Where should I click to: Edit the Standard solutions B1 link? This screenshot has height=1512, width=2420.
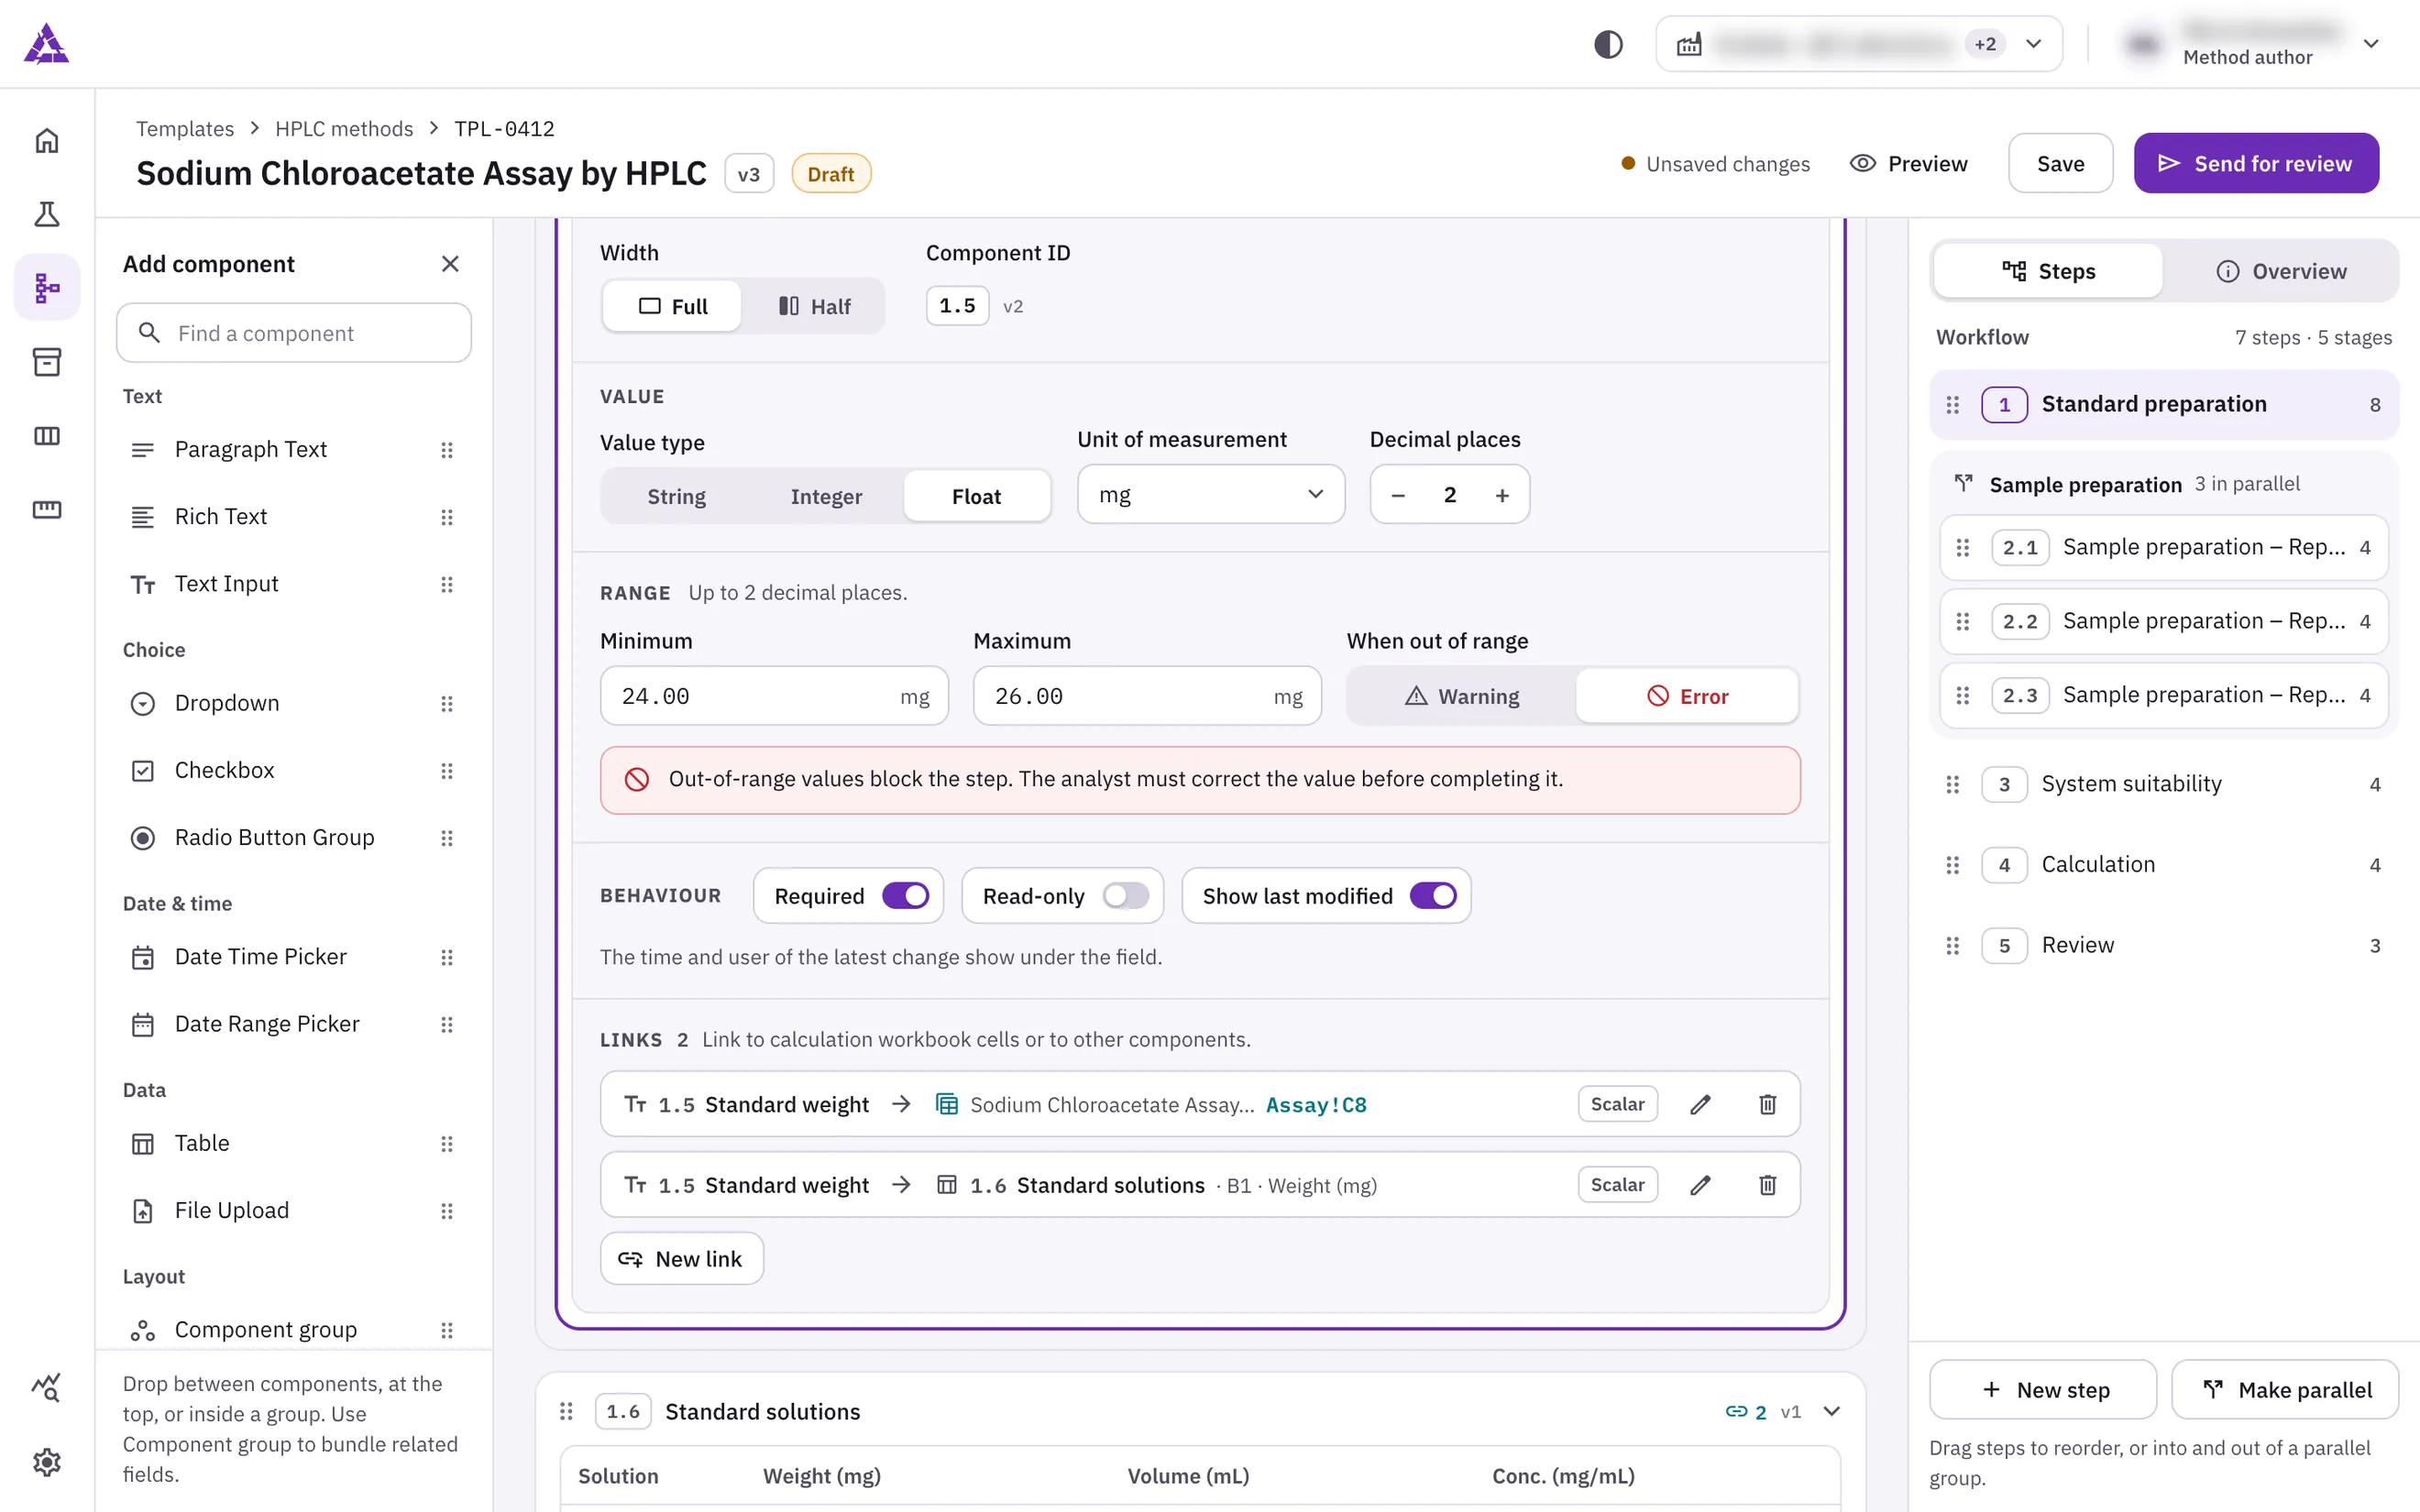1700,1185
